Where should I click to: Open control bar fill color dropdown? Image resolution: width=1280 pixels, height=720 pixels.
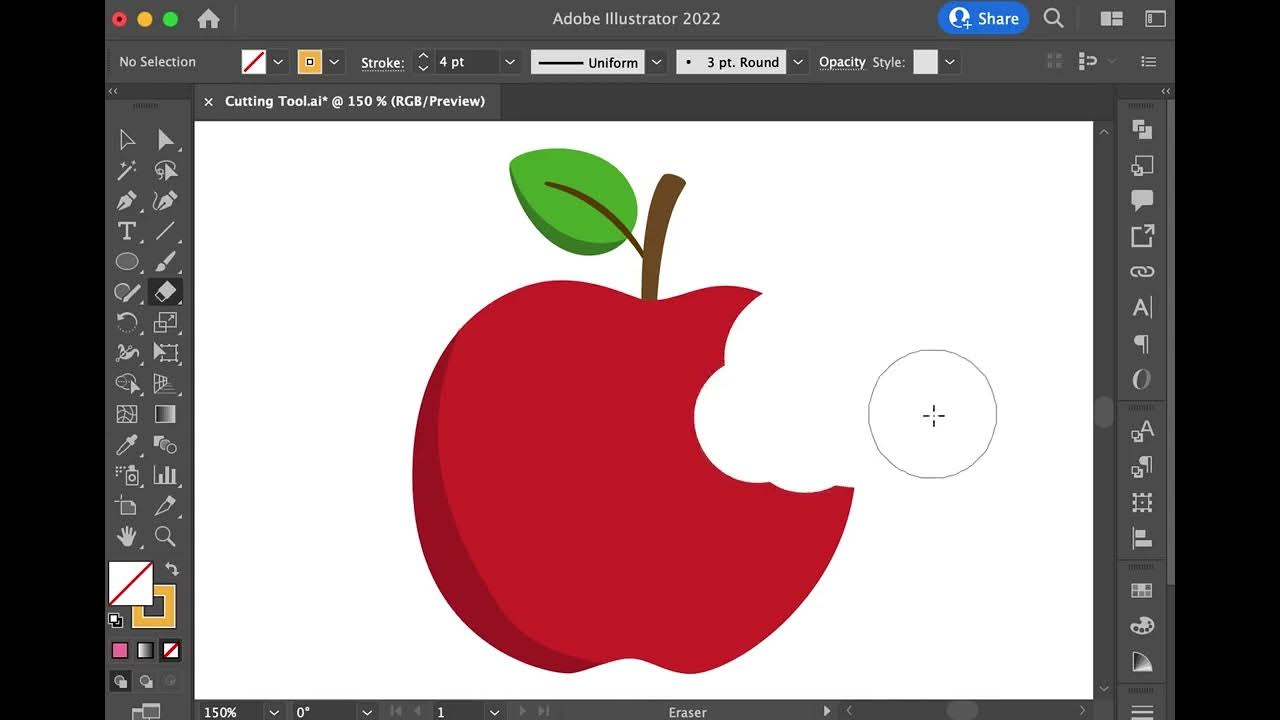[x=278, y=62]
